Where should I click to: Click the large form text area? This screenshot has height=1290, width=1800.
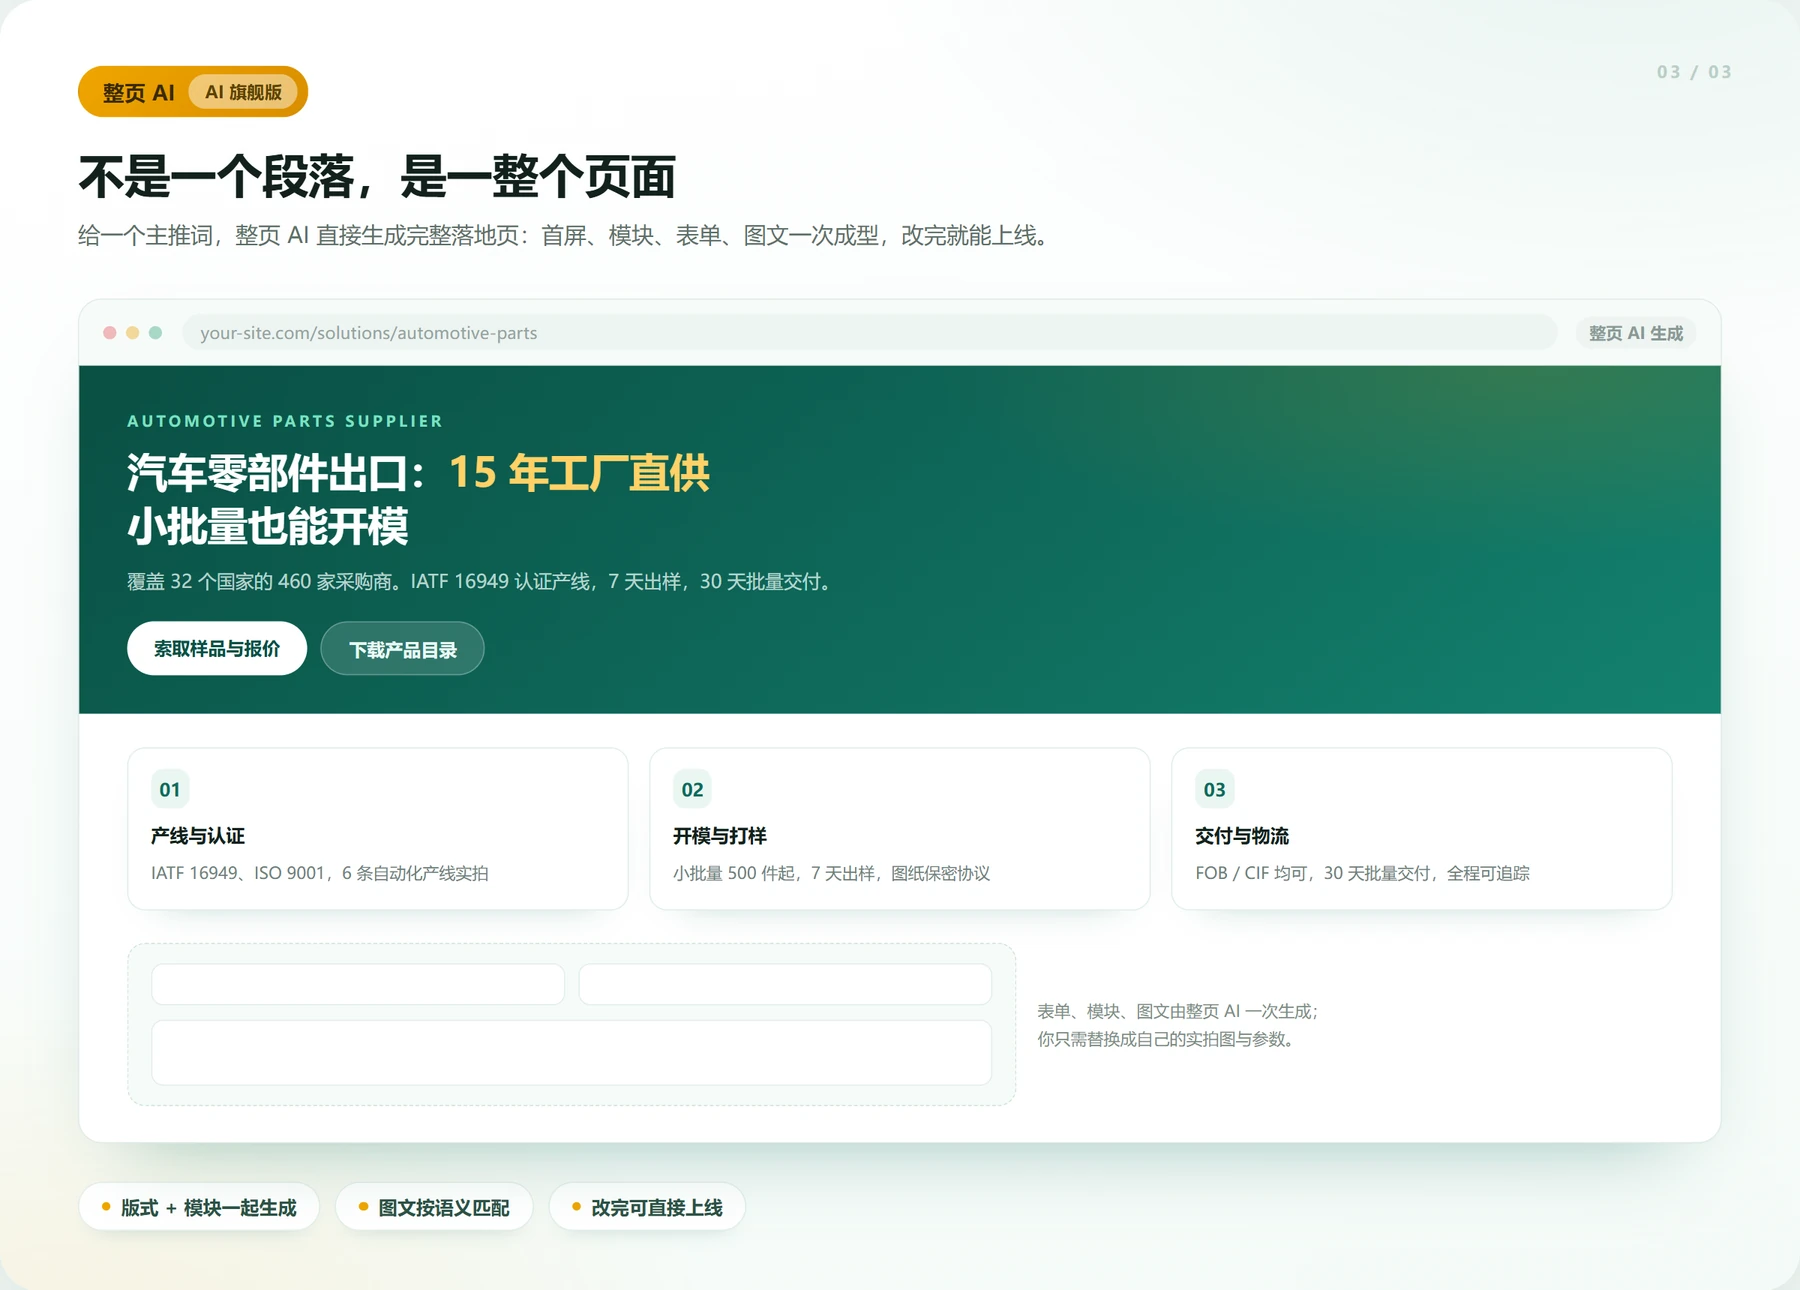coord(571,1052)
